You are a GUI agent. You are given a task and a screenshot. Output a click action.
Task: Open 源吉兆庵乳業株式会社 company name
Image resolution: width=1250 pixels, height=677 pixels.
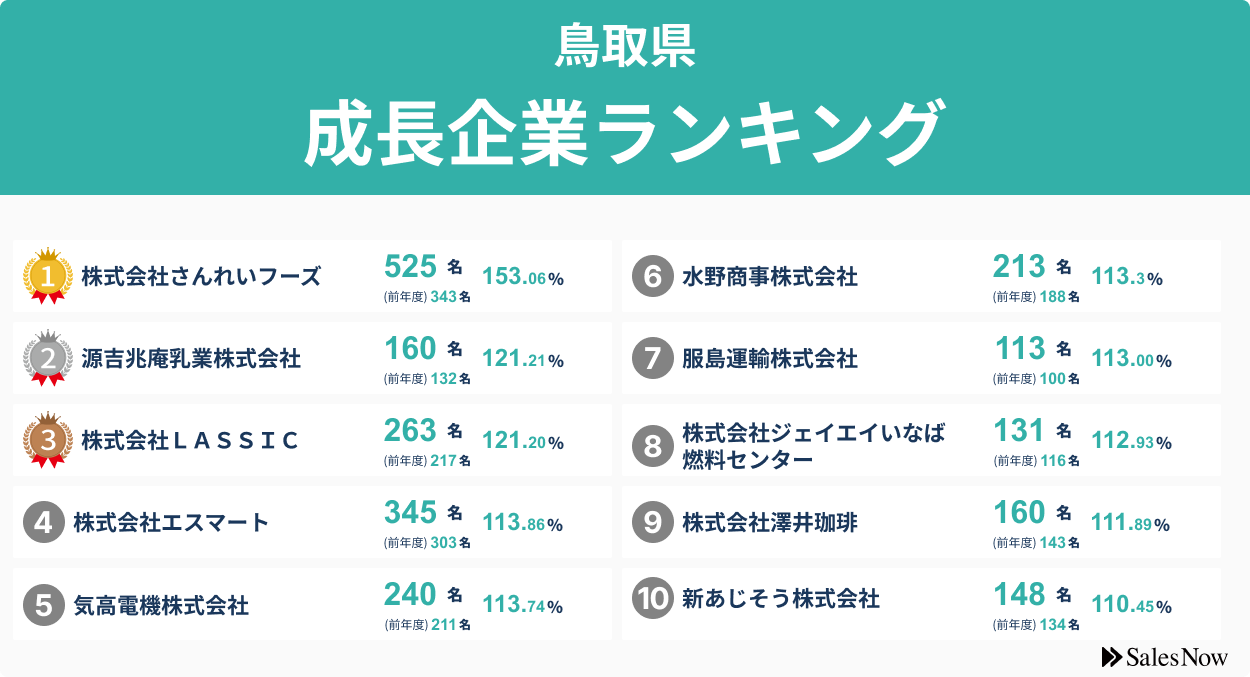191,358
